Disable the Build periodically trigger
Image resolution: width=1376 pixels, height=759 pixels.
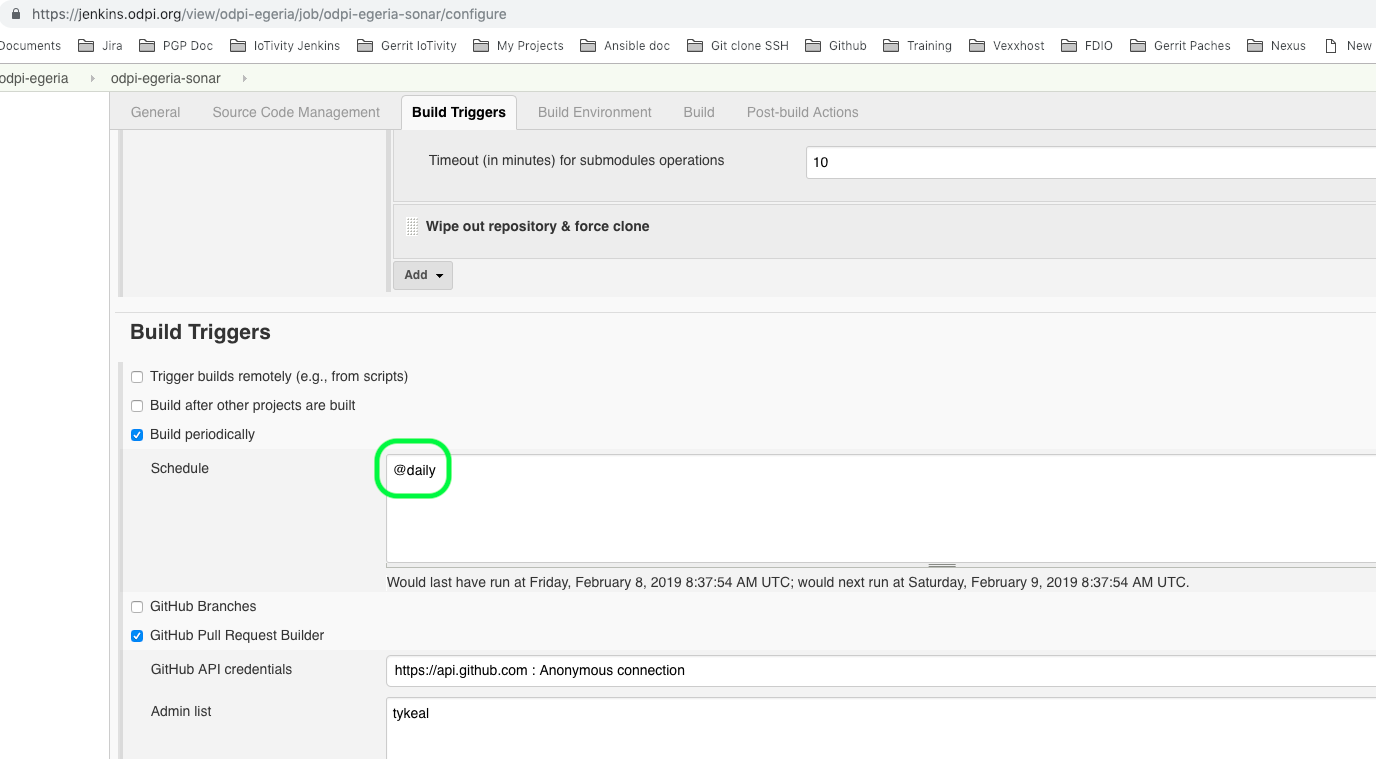[137, 435]
